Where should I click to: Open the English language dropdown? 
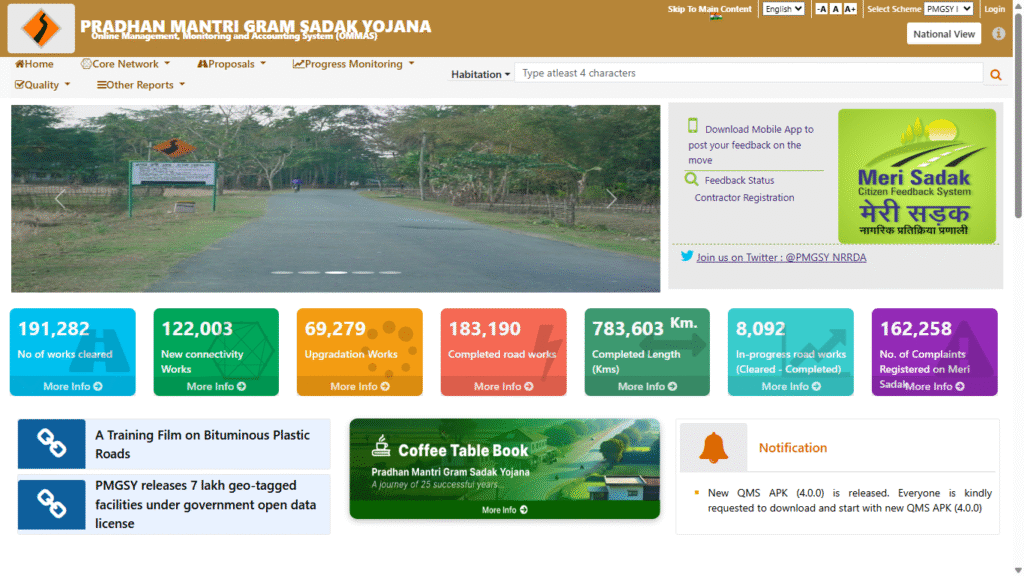(785, 8)
